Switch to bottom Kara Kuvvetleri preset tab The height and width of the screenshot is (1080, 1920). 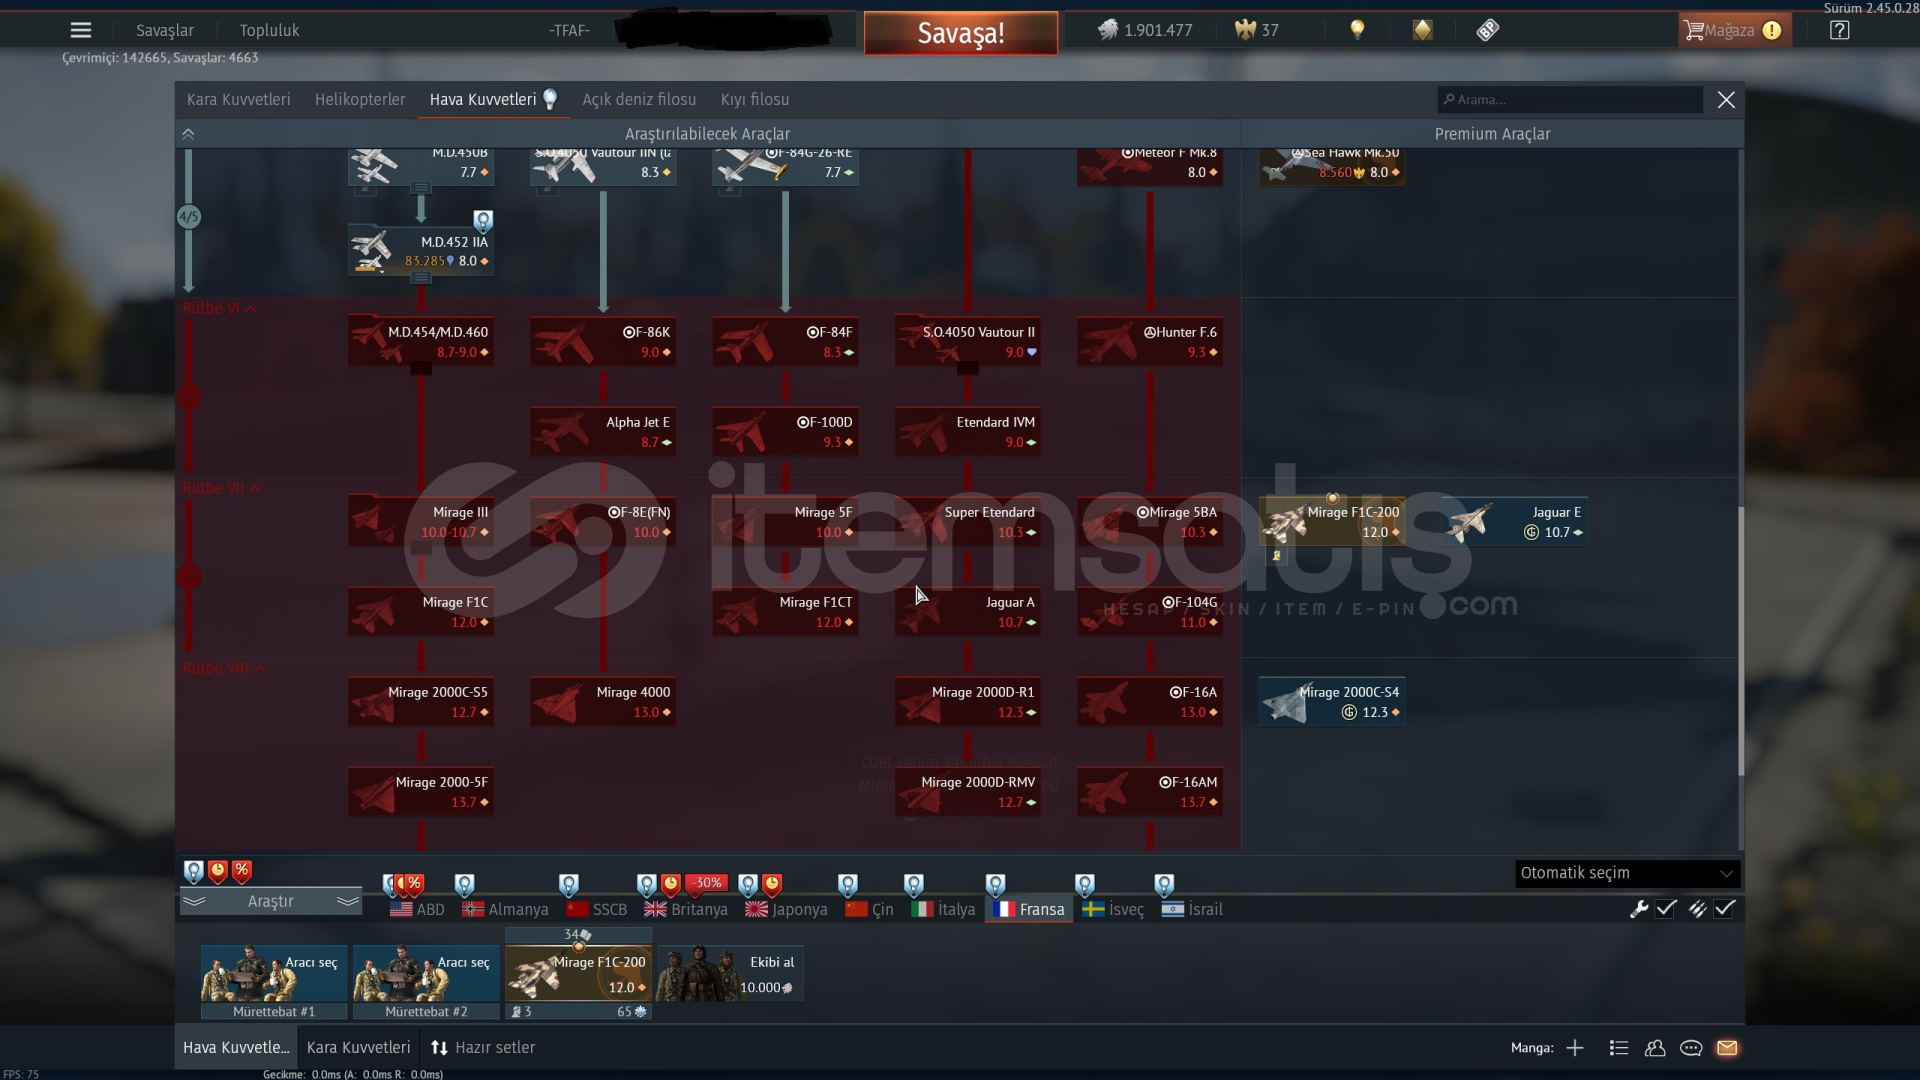click(358, 1047)
